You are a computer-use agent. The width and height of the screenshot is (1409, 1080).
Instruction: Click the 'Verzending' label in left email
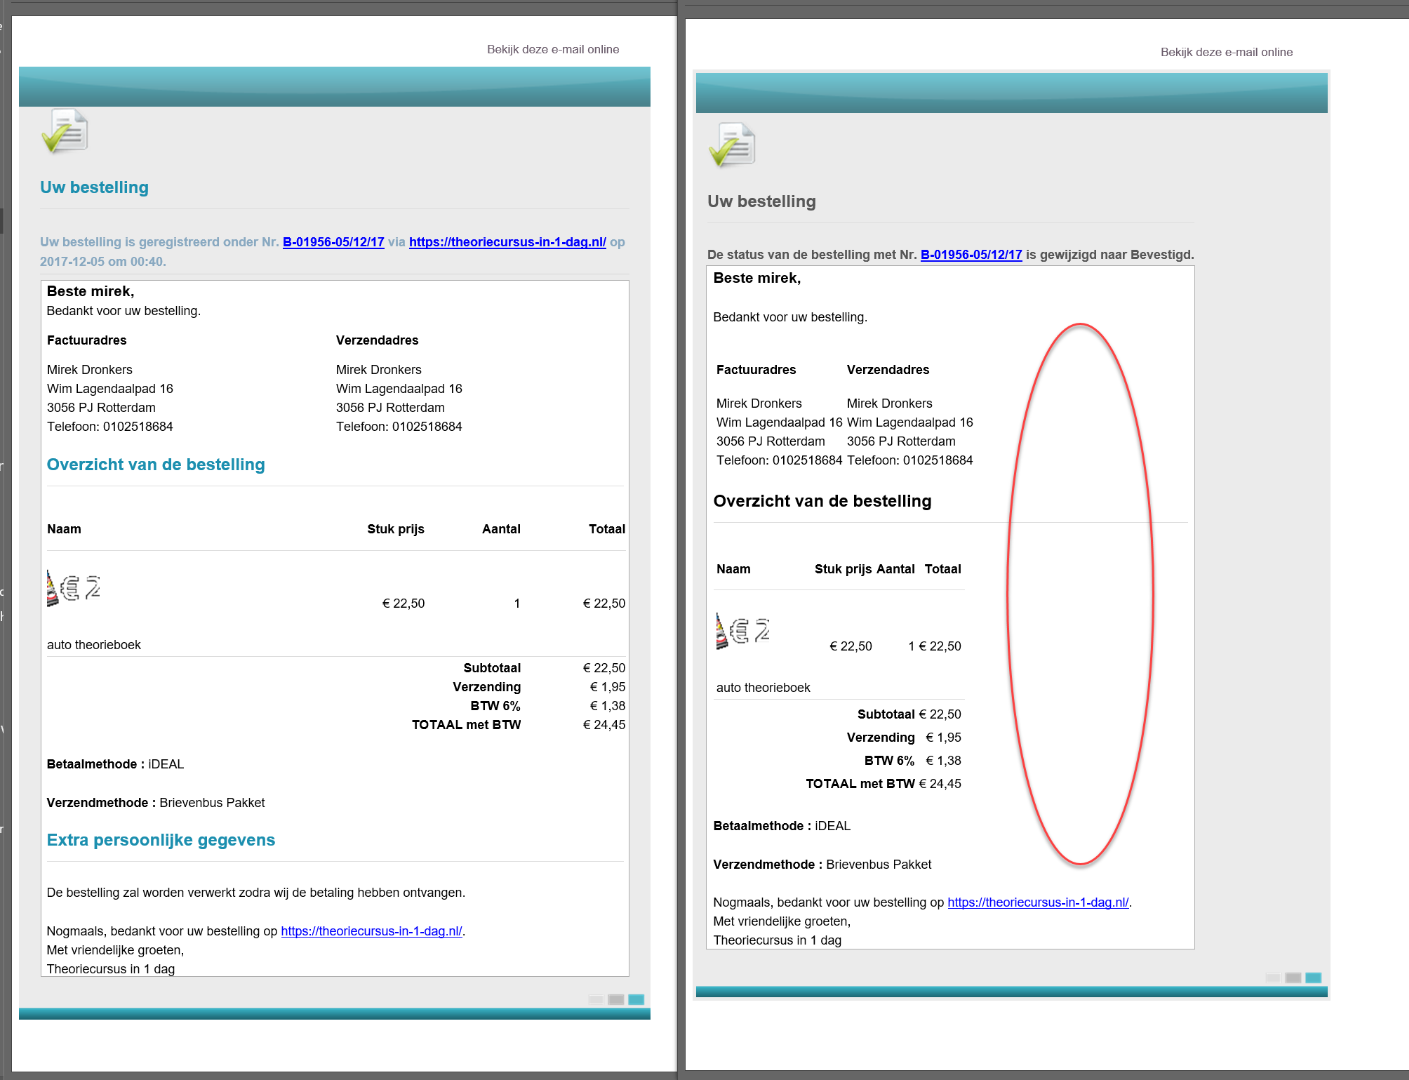(x=487, y=687)
